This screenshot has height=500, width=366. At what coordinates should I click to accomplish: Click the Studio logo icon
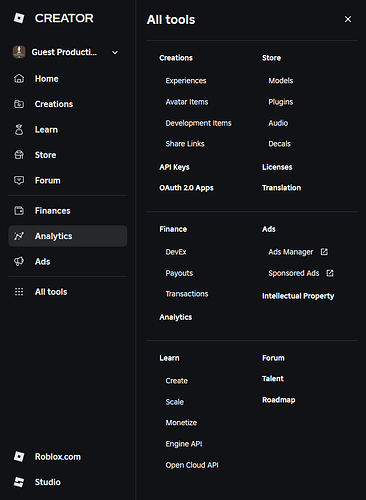[x=19, y=482]
